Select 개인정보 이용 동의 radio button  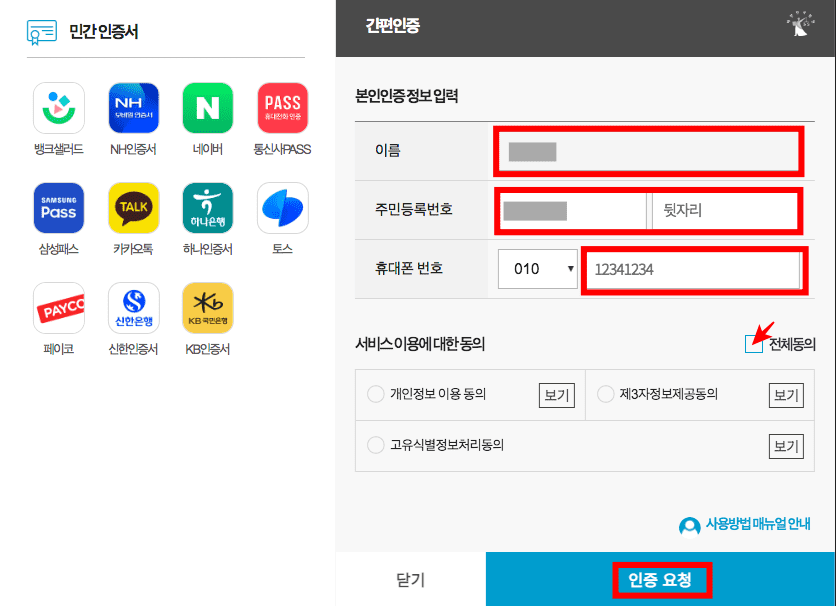(x=376, y=394)
